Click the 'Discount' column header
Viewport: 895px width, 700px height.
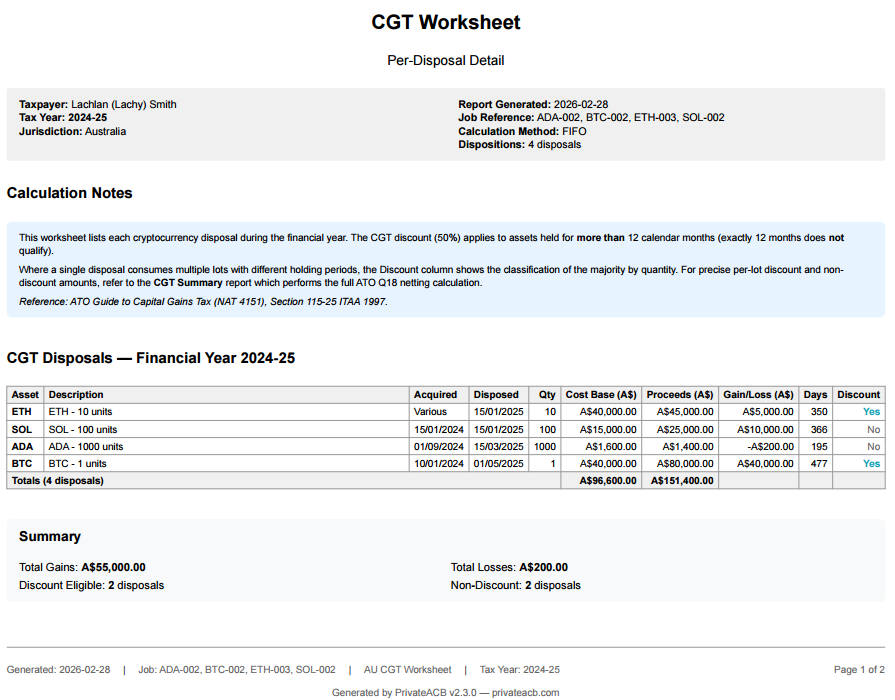858,395
